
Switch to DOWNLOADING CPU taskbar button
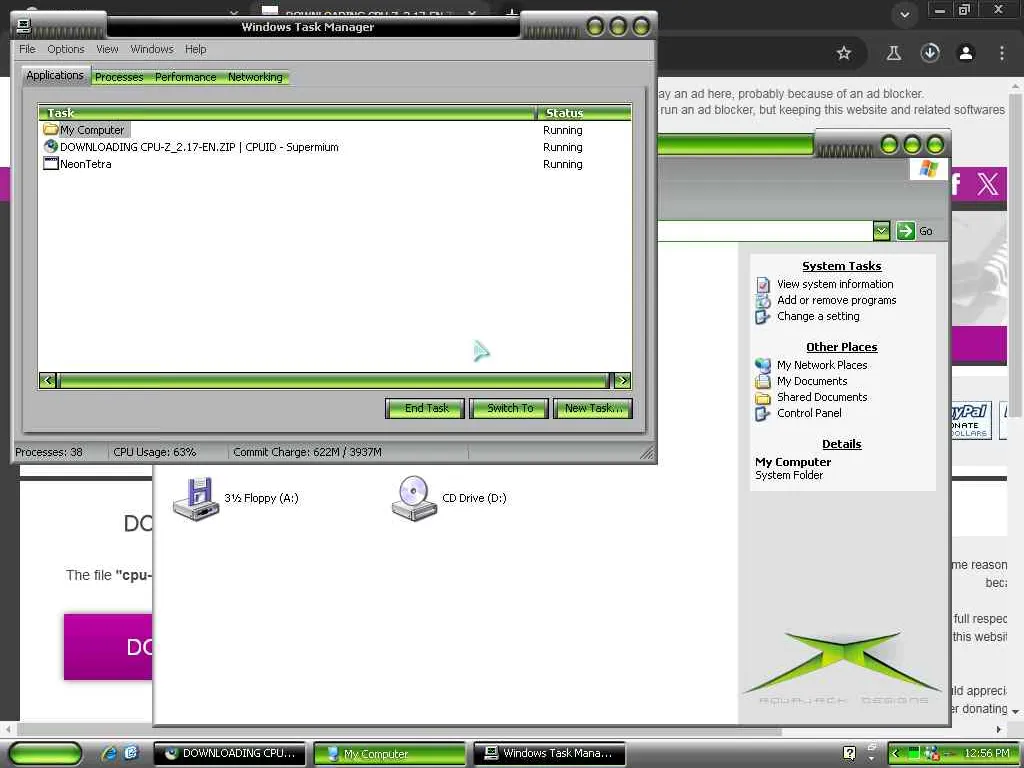pos(229,753)
